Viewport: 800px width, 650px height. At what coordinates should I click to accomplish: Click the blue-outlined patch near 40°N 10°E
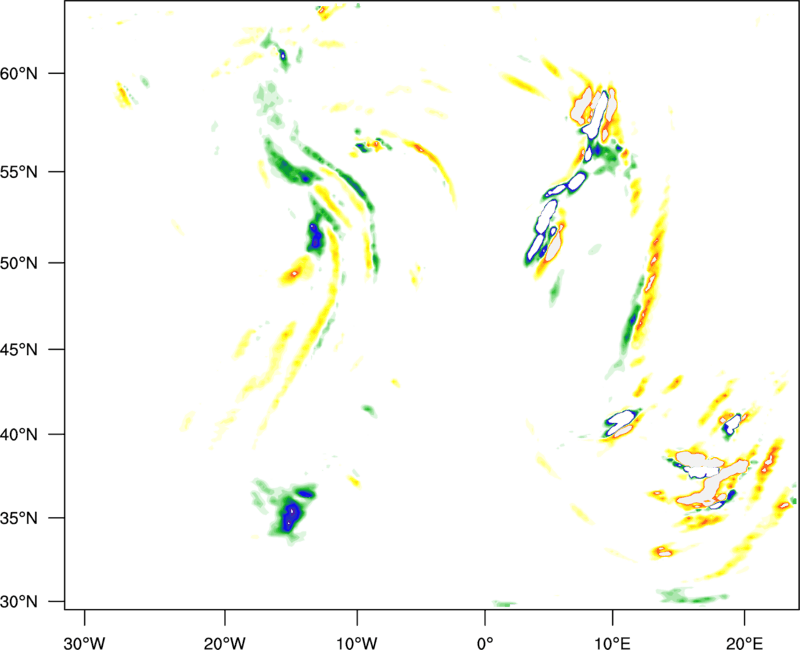click(621, 422)
